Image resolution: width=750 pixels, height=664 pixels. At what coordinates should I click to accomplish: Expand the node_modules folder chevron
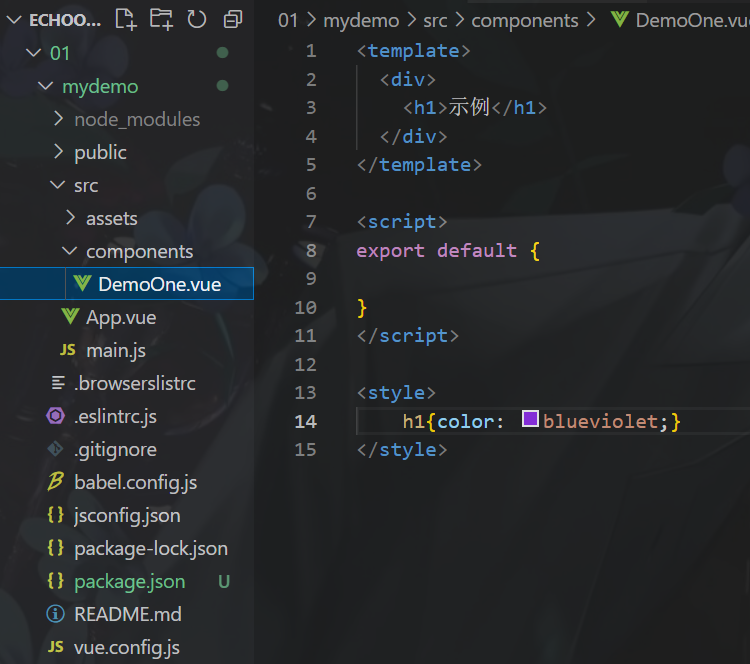click(58, 118)
